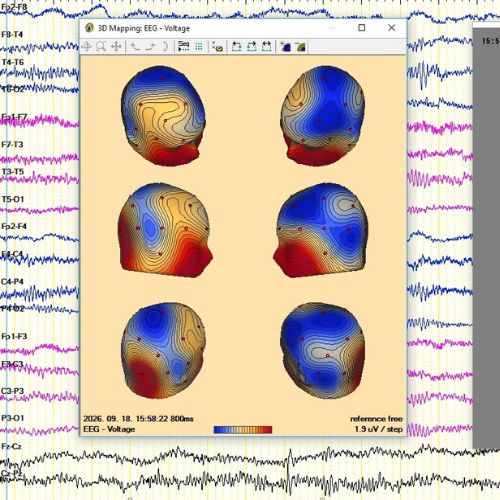The width and height of the screenshot is (500, 500).
Task: Click the mapping options icon with checkmark
Action: point(218,46)
